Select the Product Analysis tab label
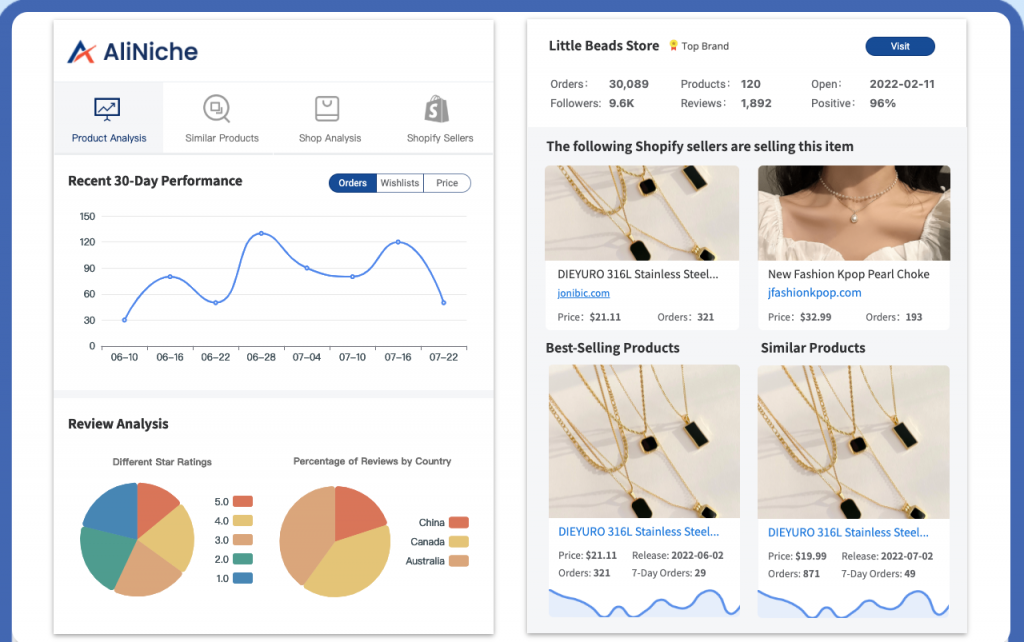 click(x=109, y=138)
